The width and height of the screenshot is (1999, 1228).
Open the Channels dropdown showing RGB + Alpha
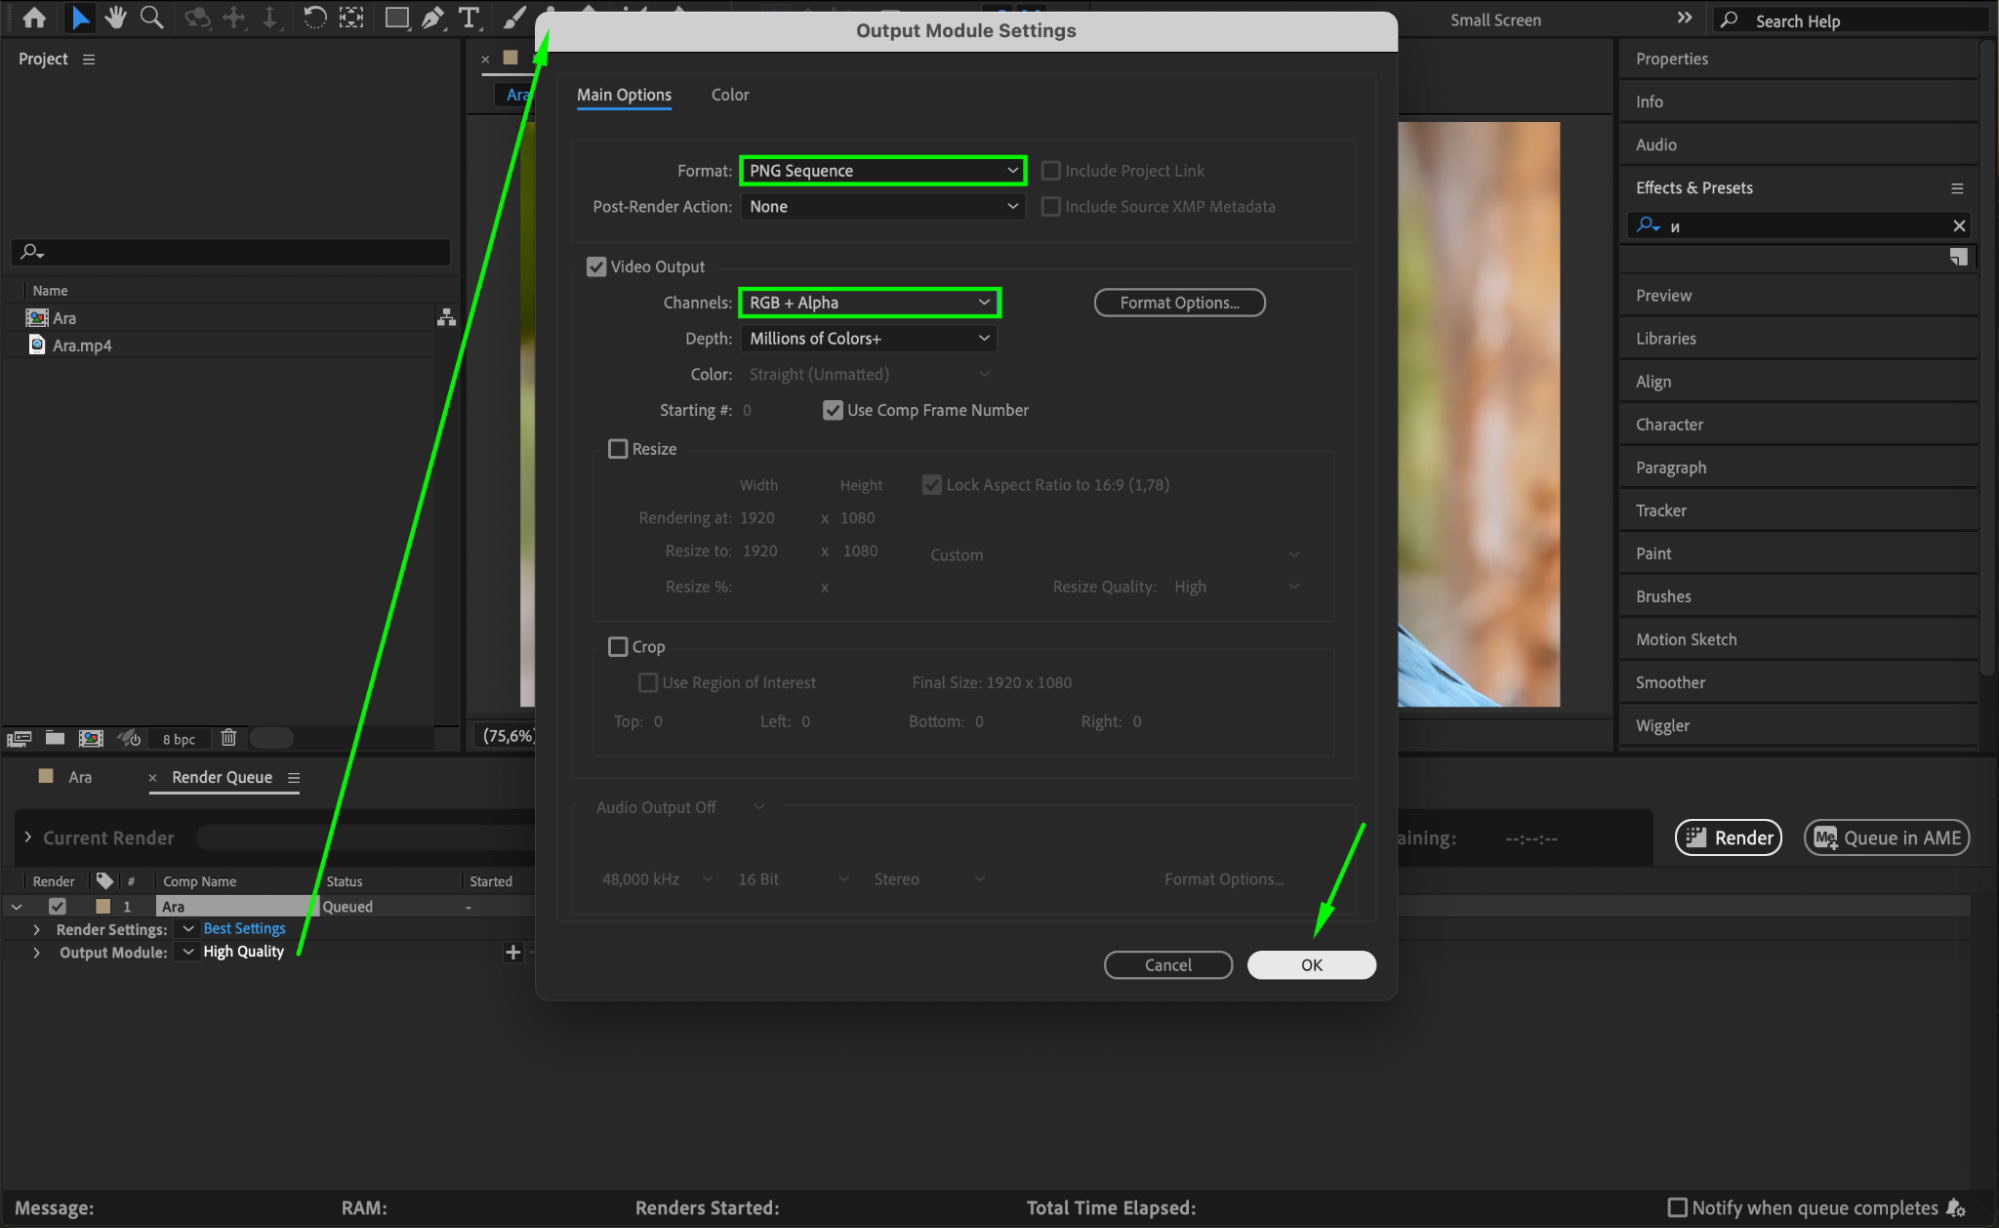click(869, 303)
